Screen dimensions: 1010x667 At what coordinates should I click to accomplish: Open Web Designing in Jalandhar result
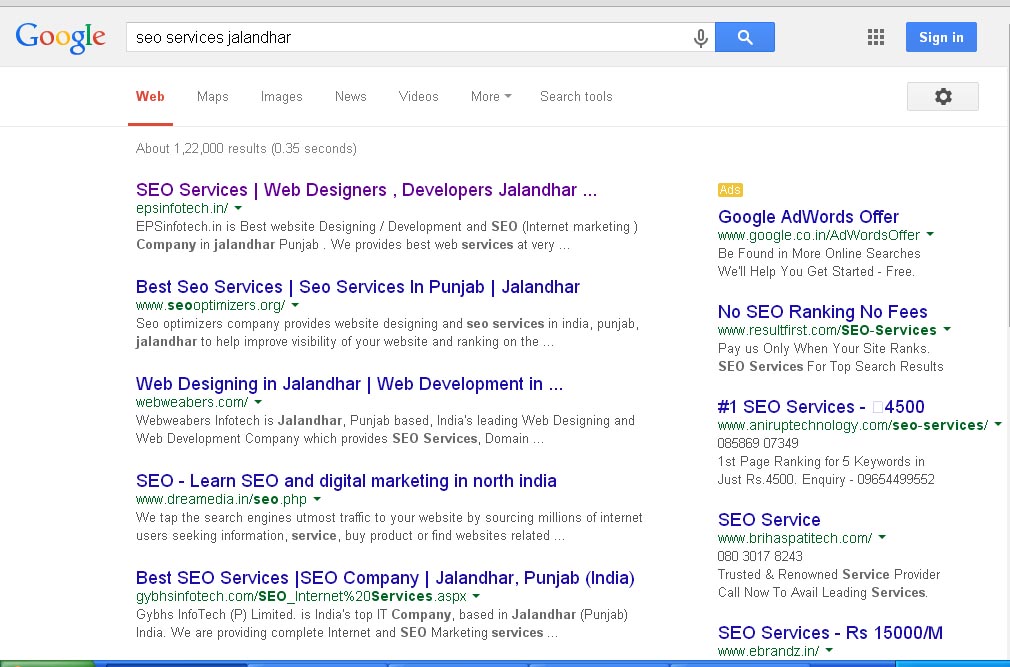(349, 384)
